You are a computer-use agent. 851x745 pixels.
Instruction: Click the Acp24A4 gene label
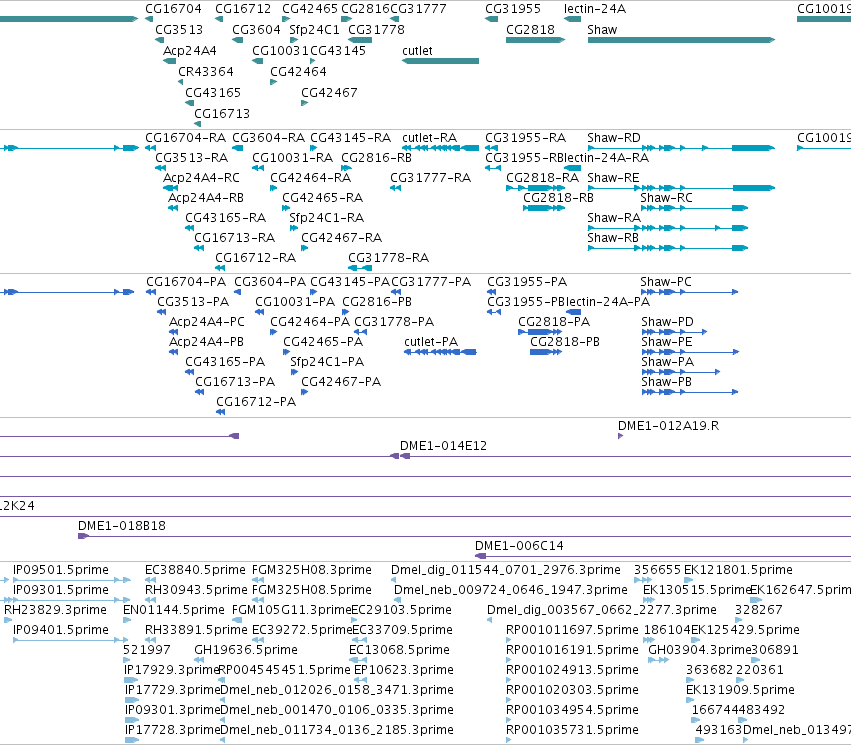tap(189, 51)
